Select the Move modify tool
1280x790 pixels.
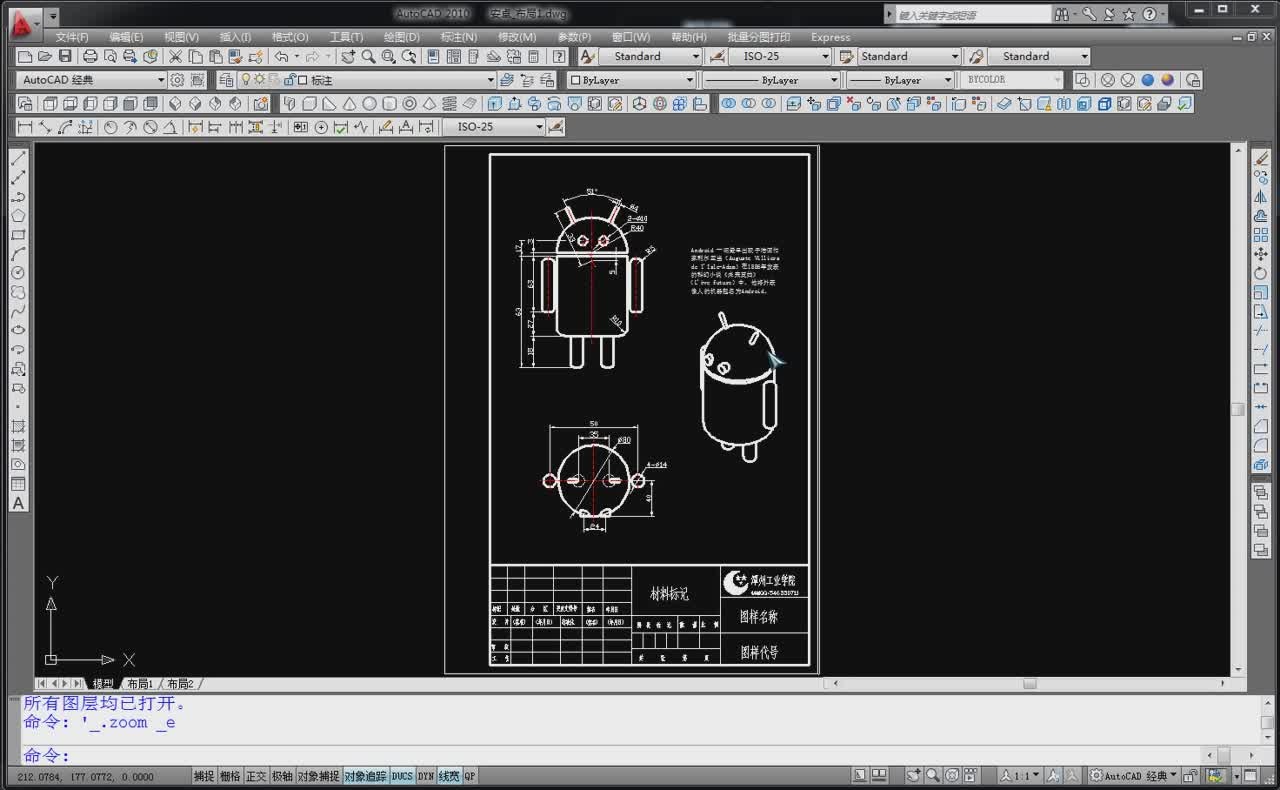click(1261, 254)
